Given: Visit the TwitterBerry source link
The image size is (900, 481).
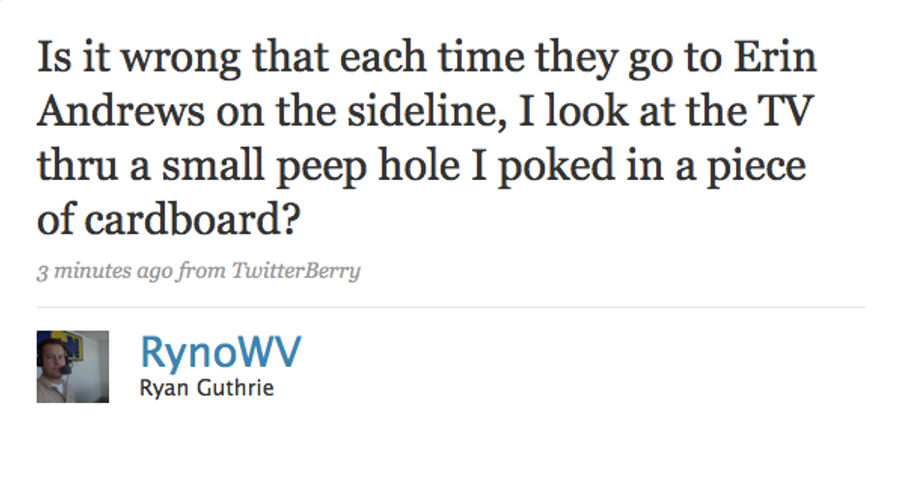Looking at the screenshot, I should pyautogui.click(x=296, y=270).
